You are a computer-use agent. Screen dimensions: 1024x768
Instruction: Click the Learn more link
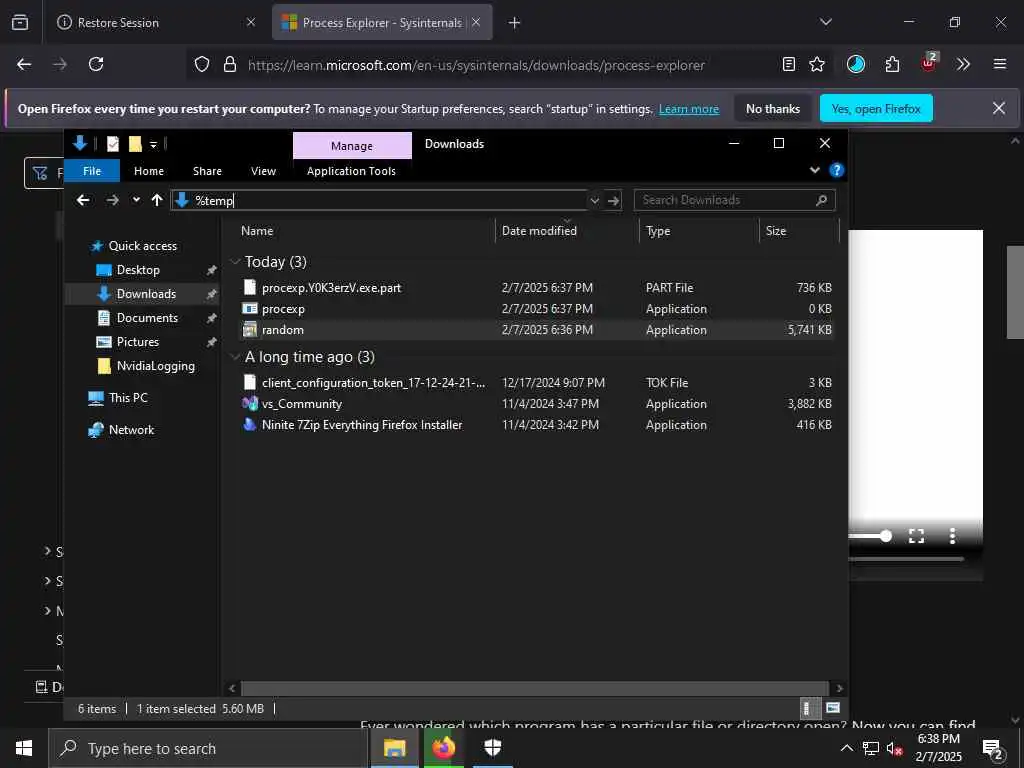[689, 109]
